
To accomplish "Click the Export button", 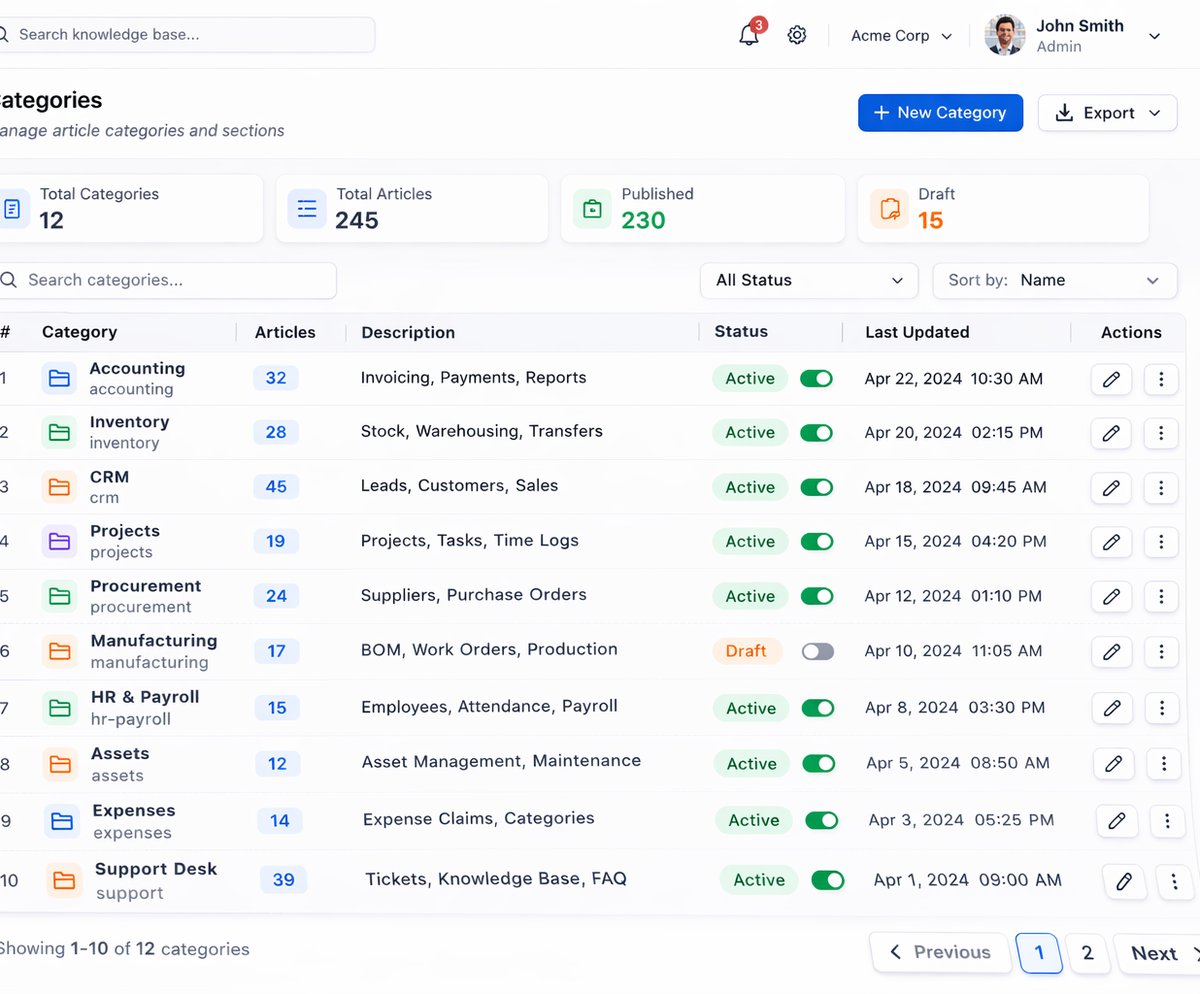I will tap(1108, 113).
